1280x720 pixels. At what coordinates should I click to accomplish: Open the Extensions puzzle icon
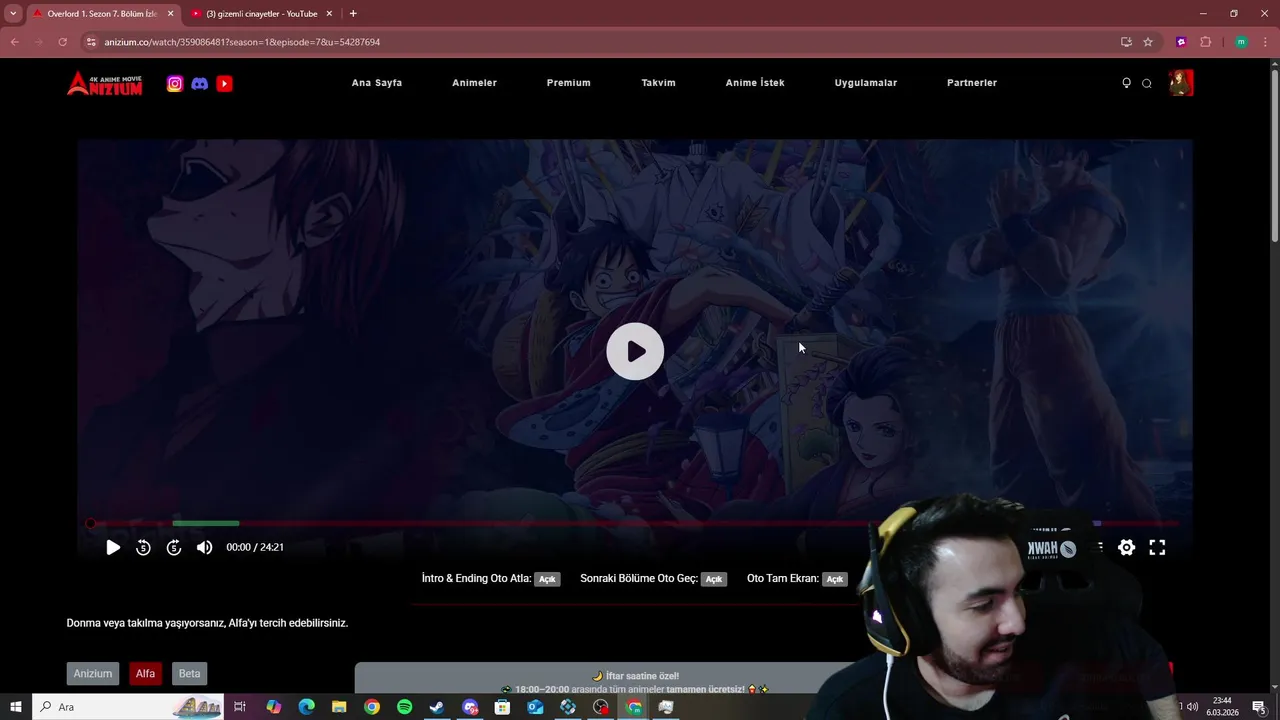pos(1205,42)
